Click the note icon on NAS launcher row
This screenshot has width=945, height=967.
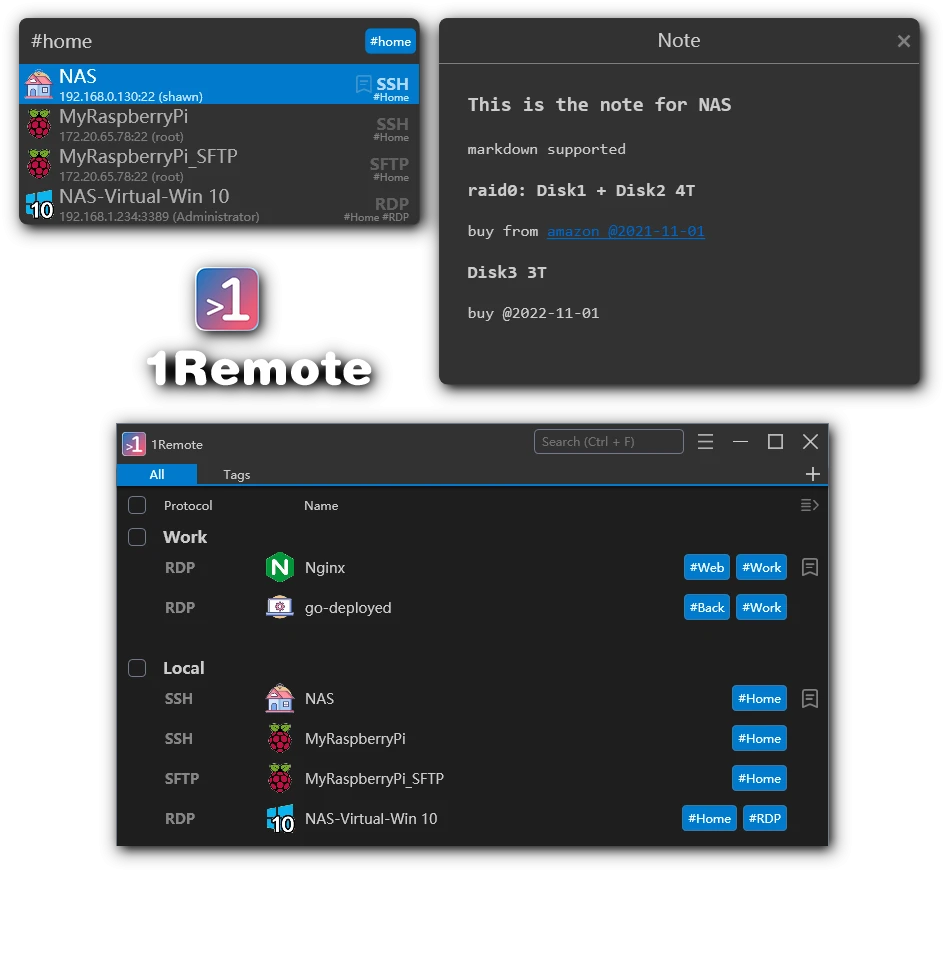(364, 84)
